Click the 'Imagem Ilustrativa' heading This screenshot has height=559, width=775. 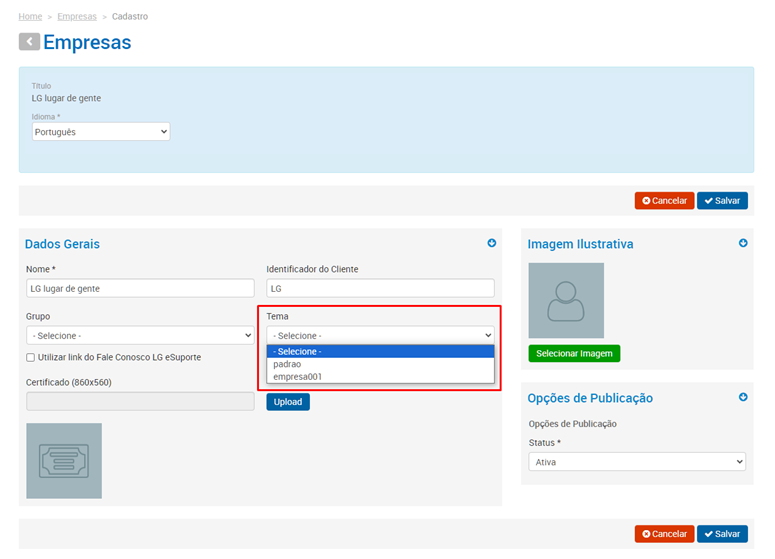580,244
